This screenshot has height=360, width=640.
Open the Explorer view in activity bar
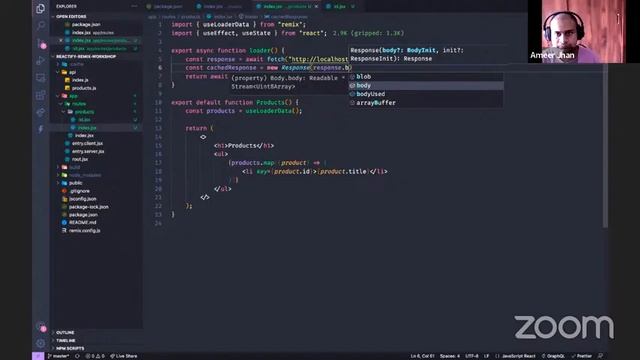tap(40, 8)
